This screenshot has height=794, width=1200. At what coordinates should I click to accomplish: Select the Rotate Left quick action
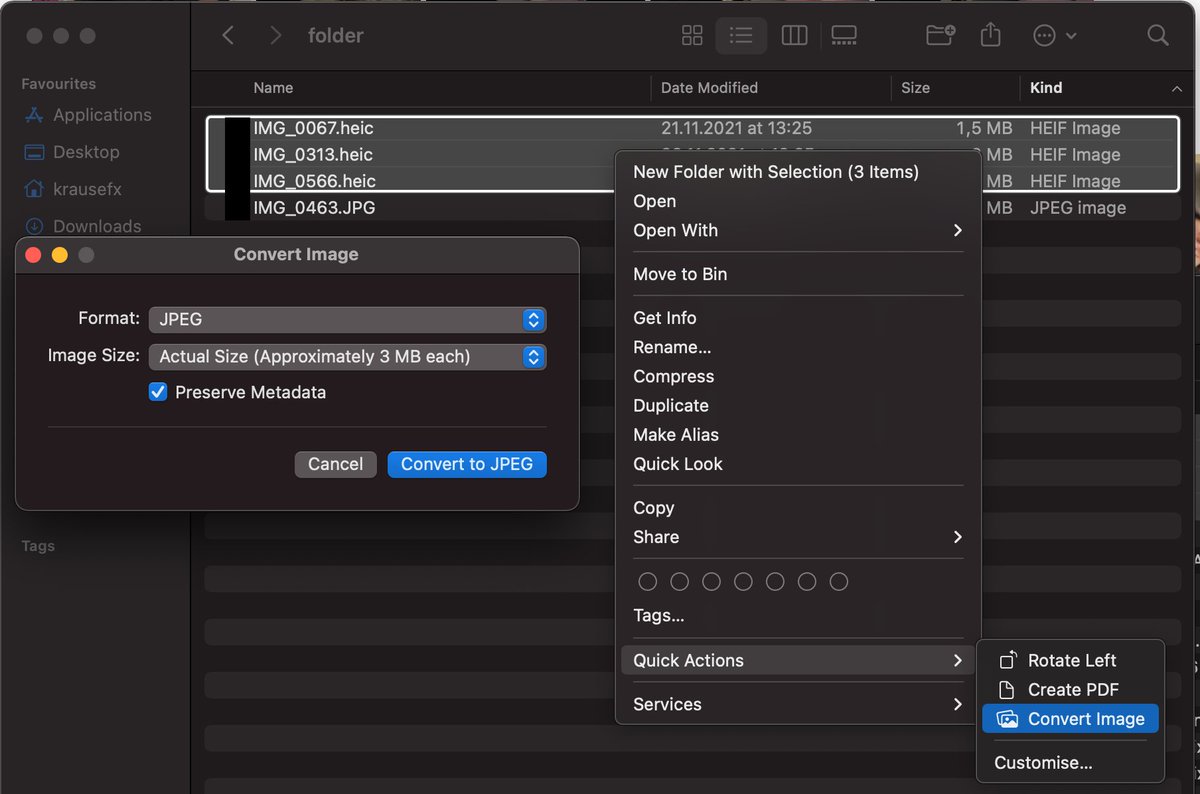click(x=1072, y=660)
